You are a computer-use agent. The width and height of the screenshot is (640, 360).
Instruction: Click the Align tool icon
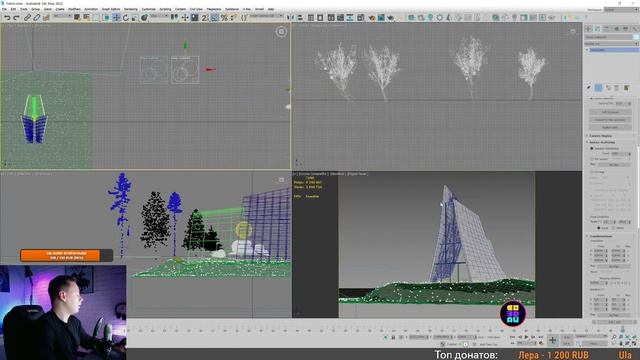300,18
